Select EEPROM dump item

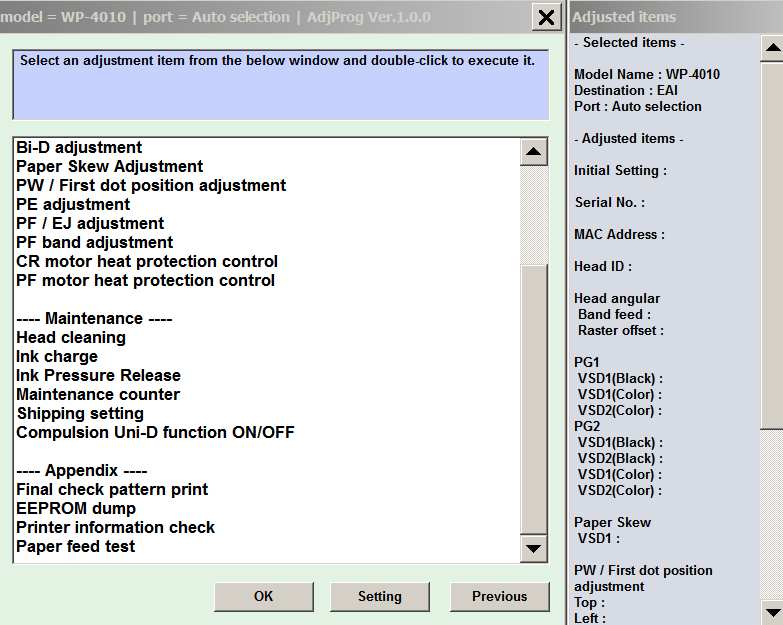point(76,509)
